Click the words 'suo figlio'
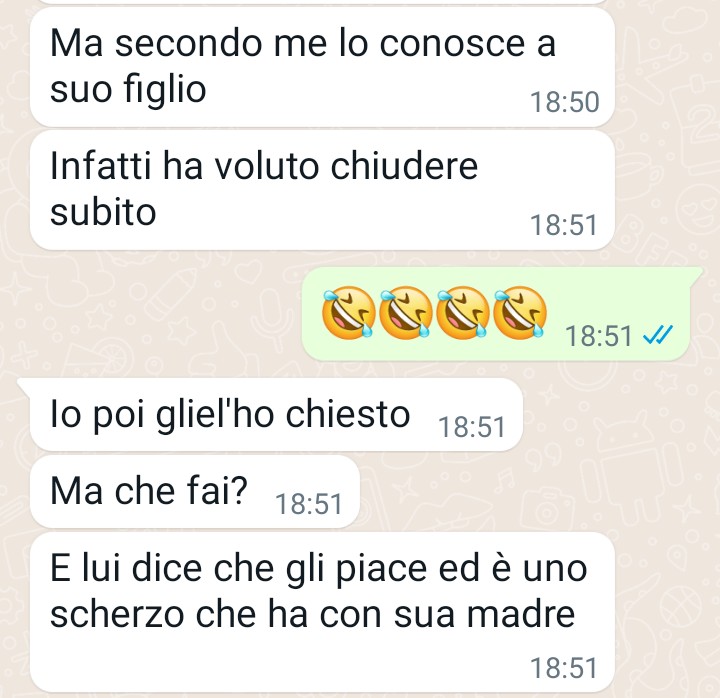The height and width of the screenshot is (698, 720). click(x=128, y=89)
